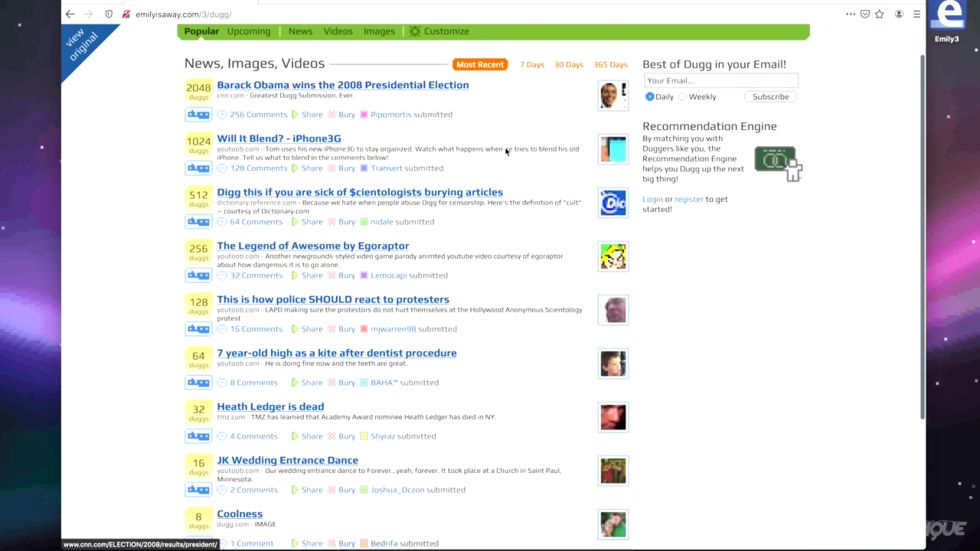Viewport: 980px width, 551px height.
Task: Click the Login link
Action: click(x=652, y=199)
